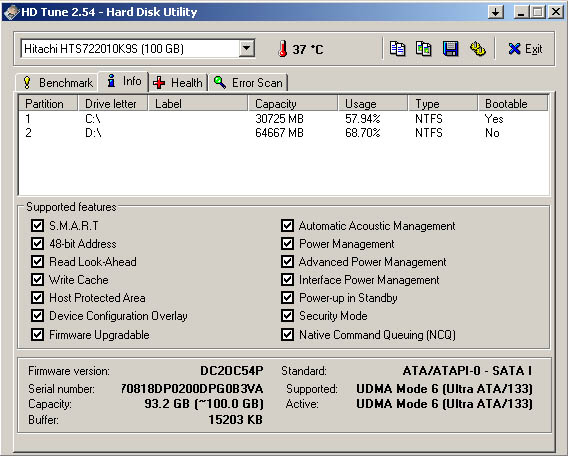This screenshot has width=568, height=456.
Task: Click the thermometer temperature icon
Action: tap(283, 49)
